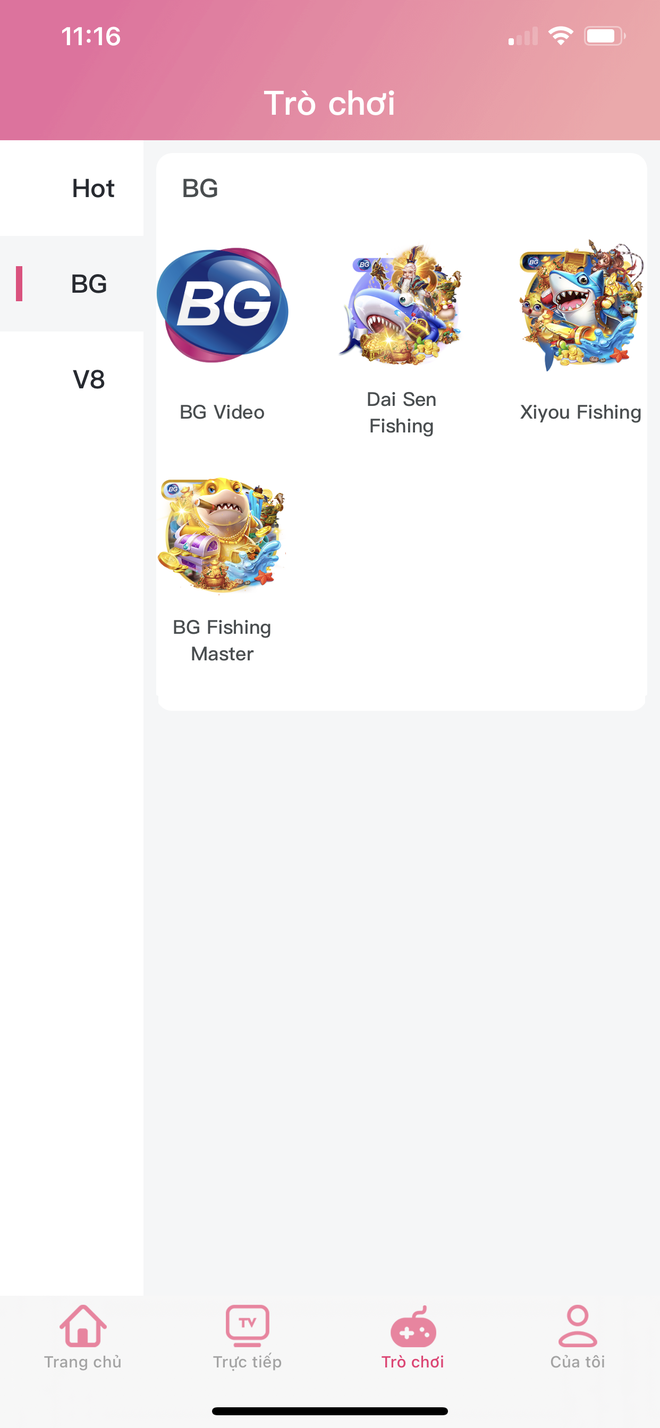The height and width of the screenshot is (1428, 660).
Task: Tap the "Dai Sen Fishing" game name
Action: (401, 412)
